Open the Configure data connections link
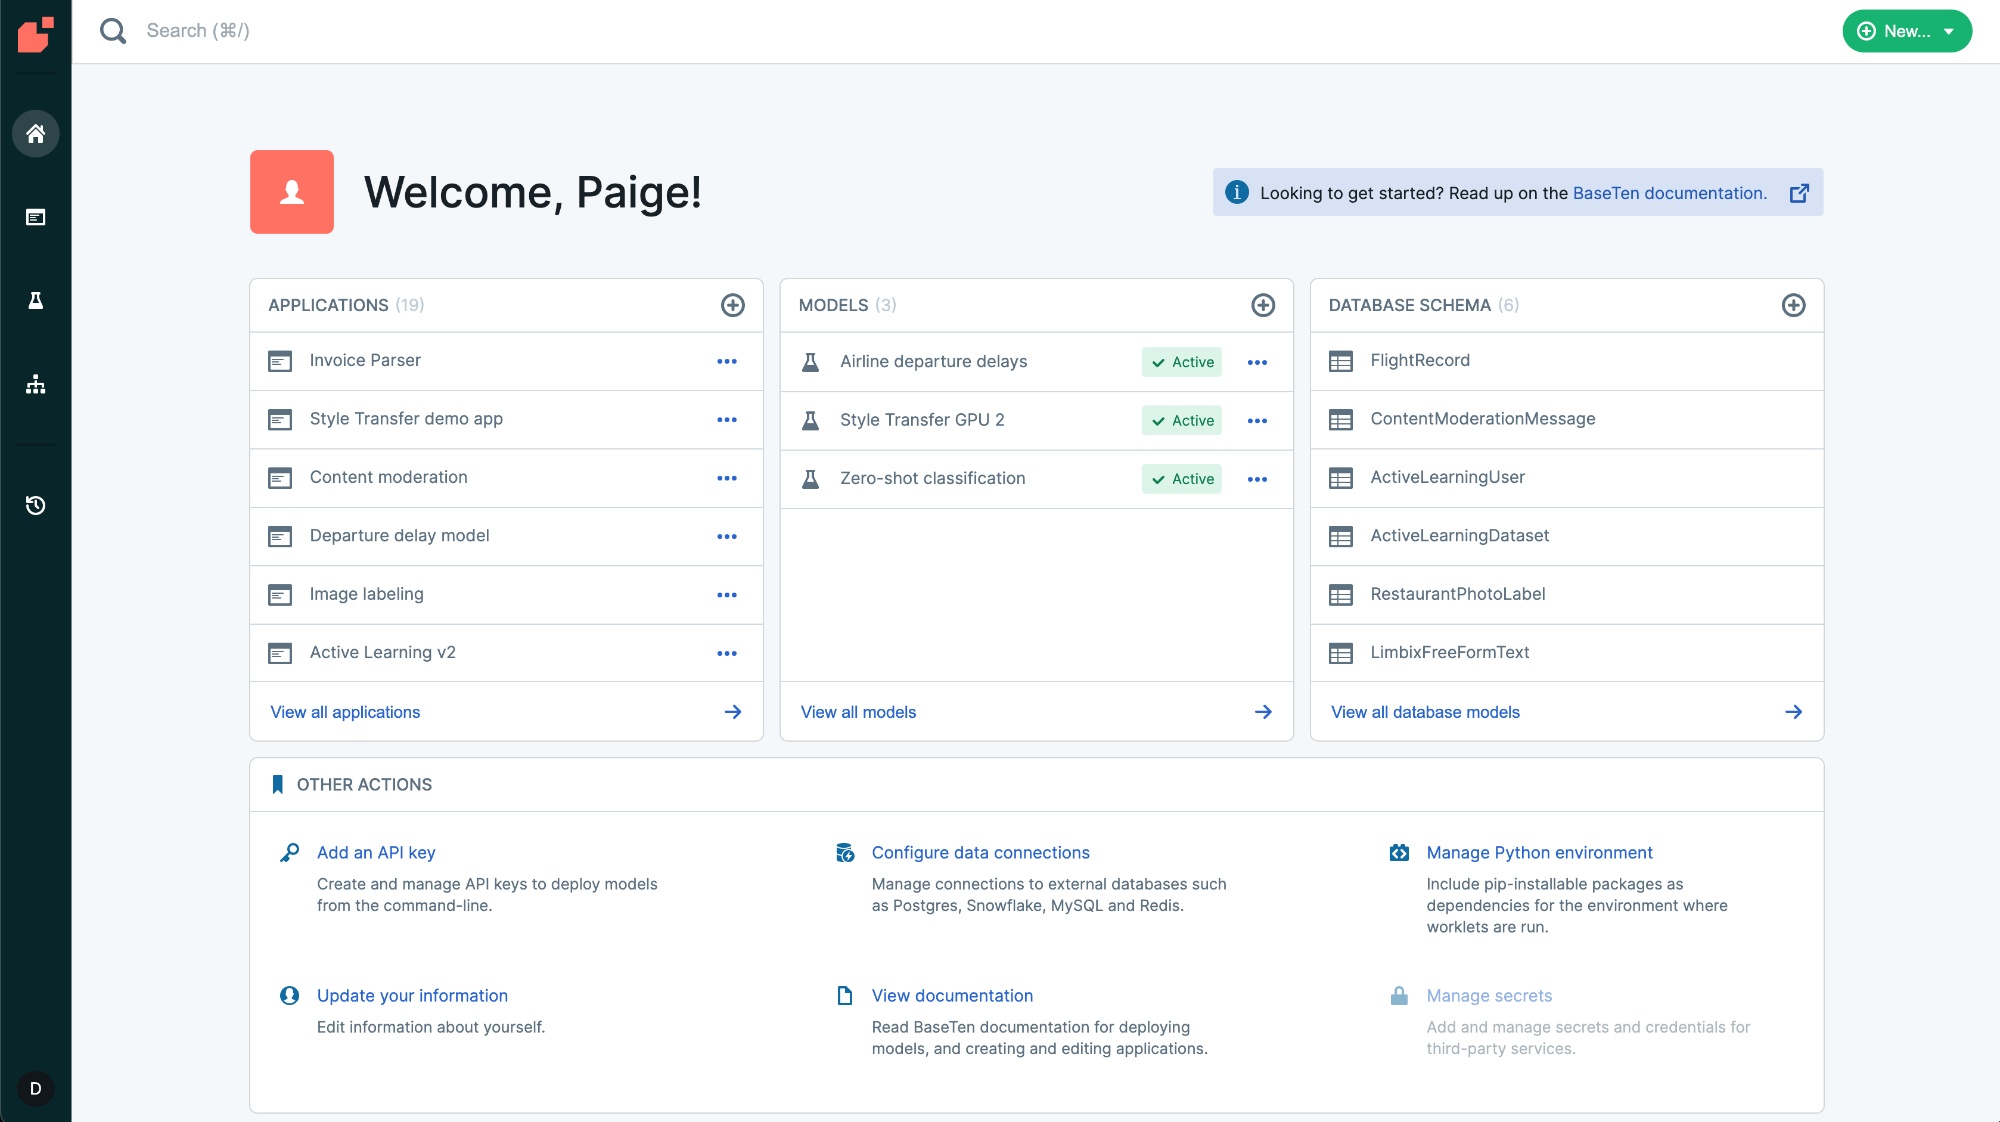Viewport: 2000px width, 1122px height. click(x=980, y=853)
